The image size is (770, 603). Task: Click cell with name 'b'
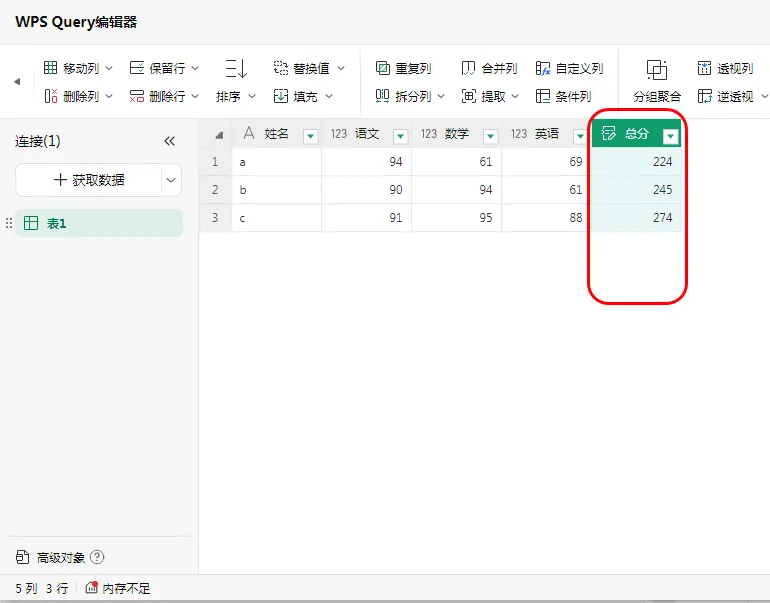click(x=276, y=190)
